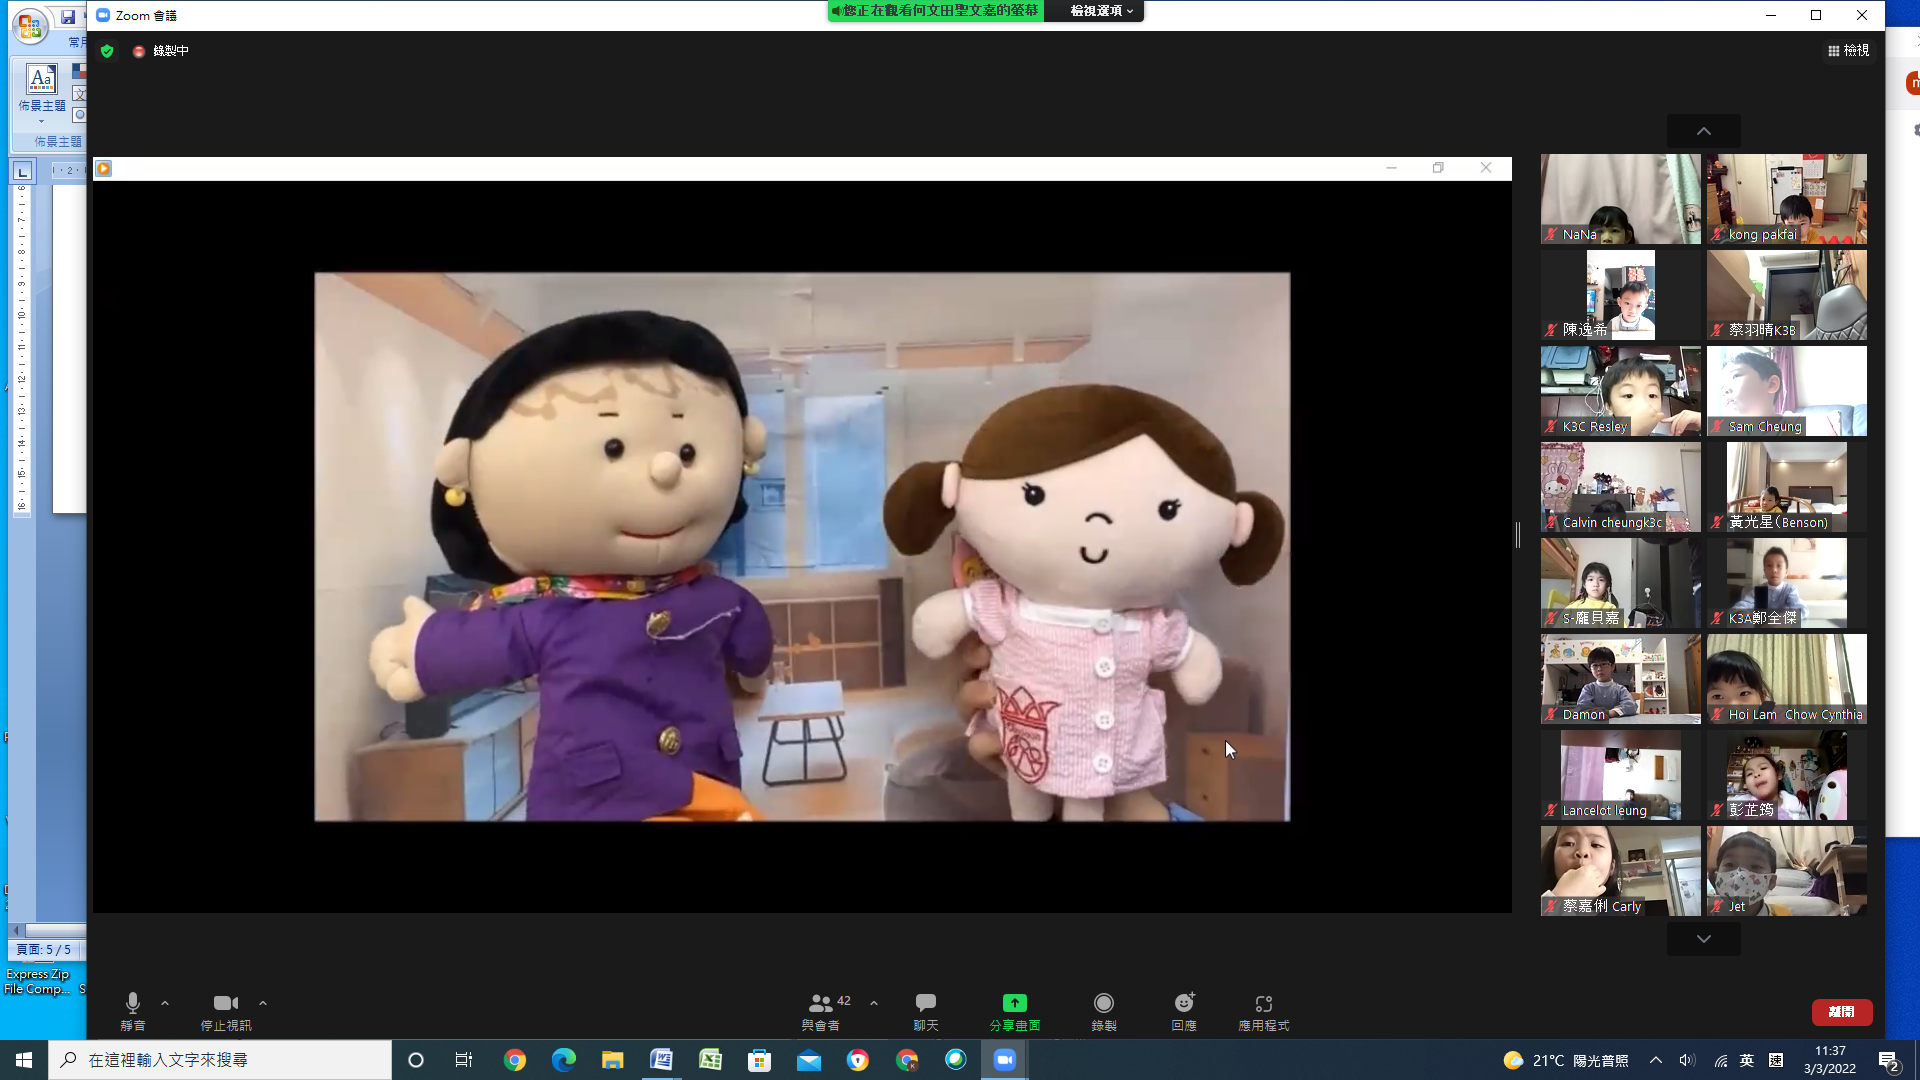Open the notification center
This screenshot has height=1080, width=1920.
click(1889, 1060)
